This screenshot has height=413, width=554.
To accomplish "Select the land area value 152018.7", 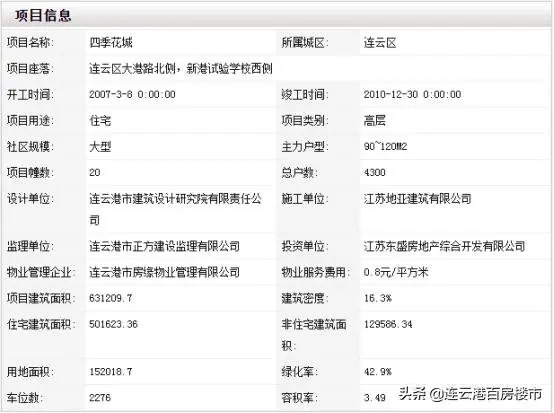I will 111,371.
